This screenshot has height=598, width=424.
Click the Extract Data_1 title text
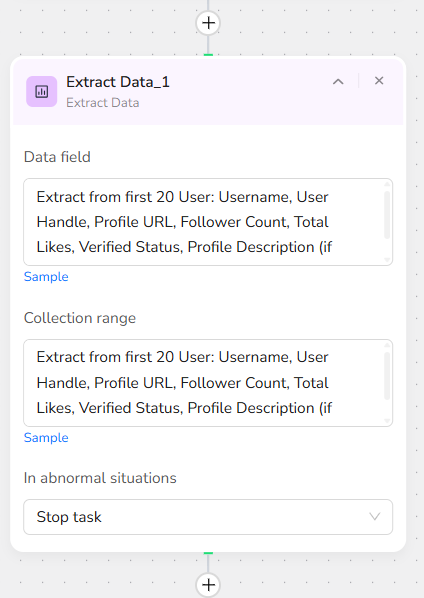[118, 82]
